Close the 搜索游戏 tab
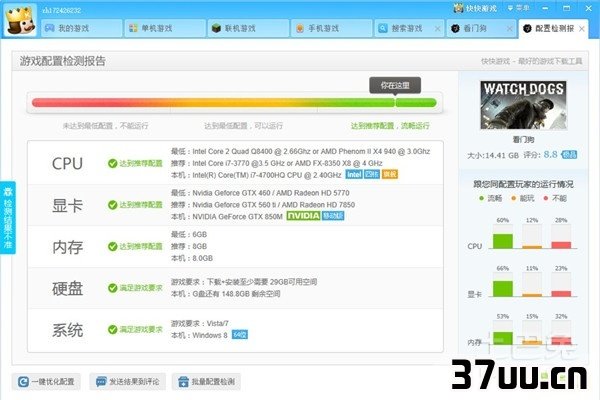The width and height of the screenshot is (600, 400). [x=437, y=29]
